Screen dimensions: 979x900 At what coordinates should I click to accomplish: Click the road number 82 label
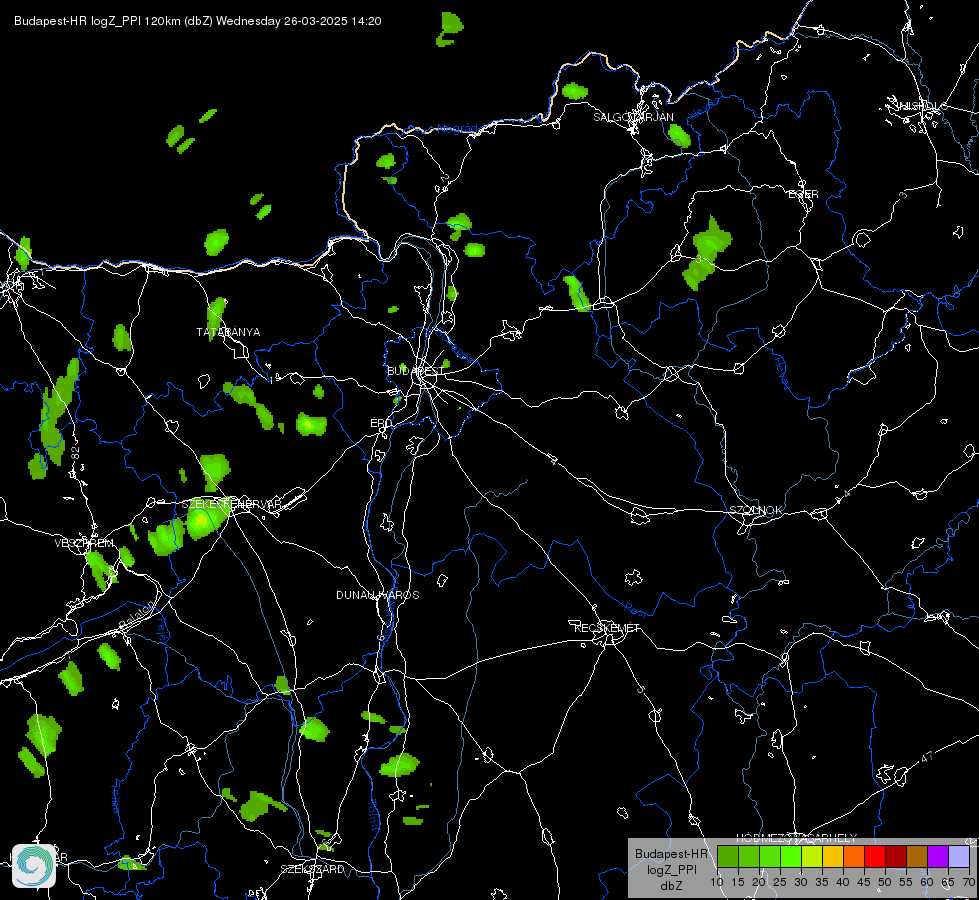tap(76, 453)
